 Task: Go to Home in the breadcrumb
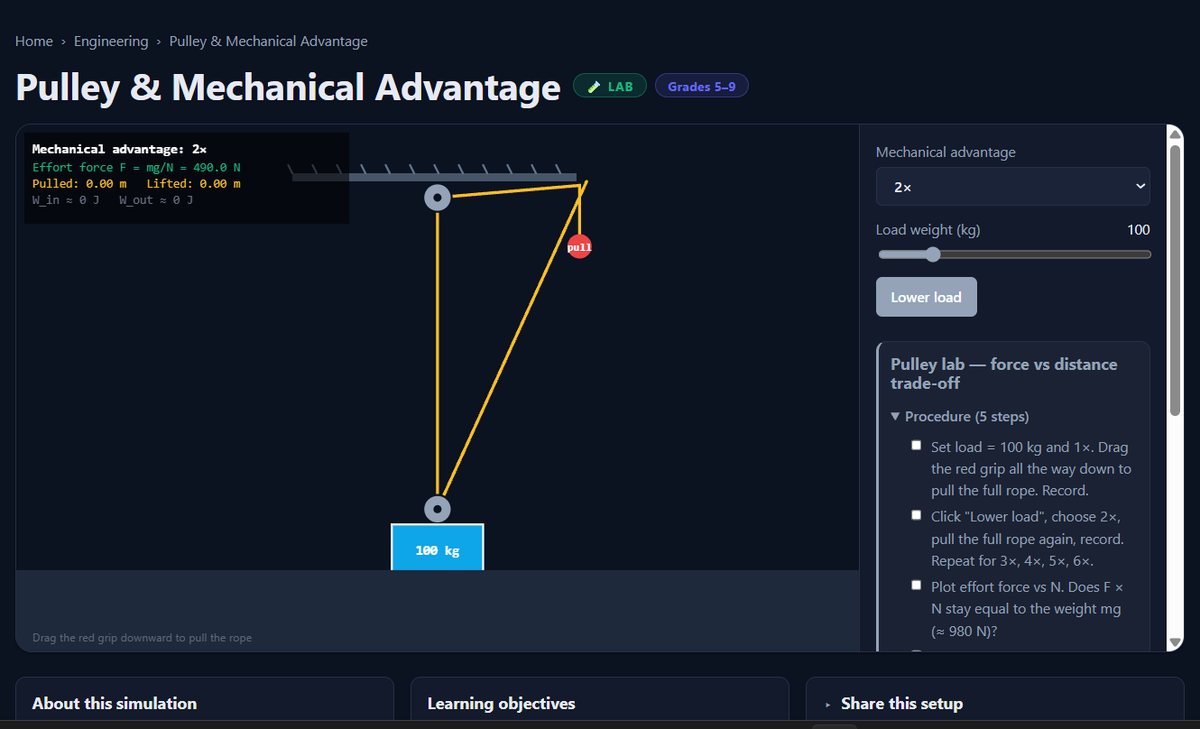(34, 41)
